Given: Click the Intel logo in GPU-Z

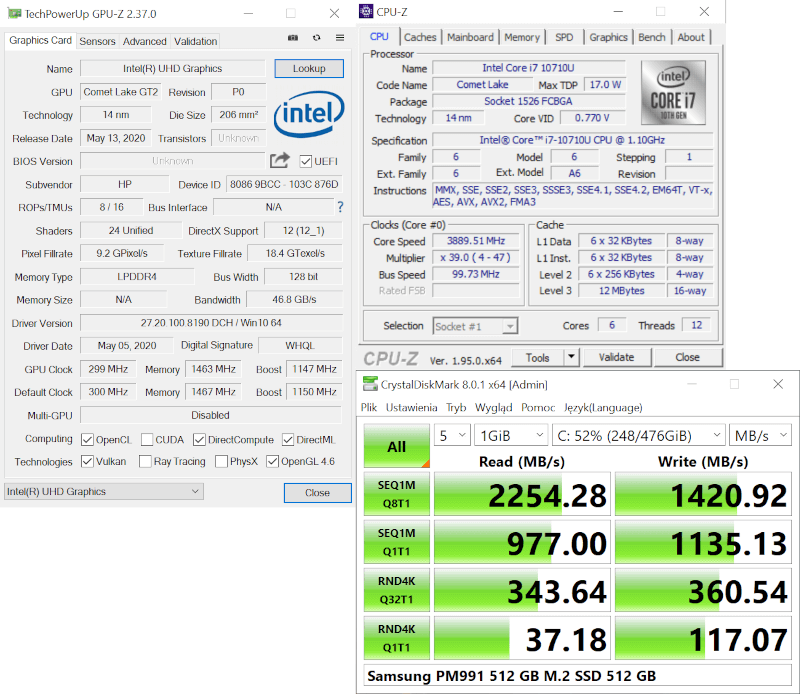Looking at the screenshot, I should [309, 114].
